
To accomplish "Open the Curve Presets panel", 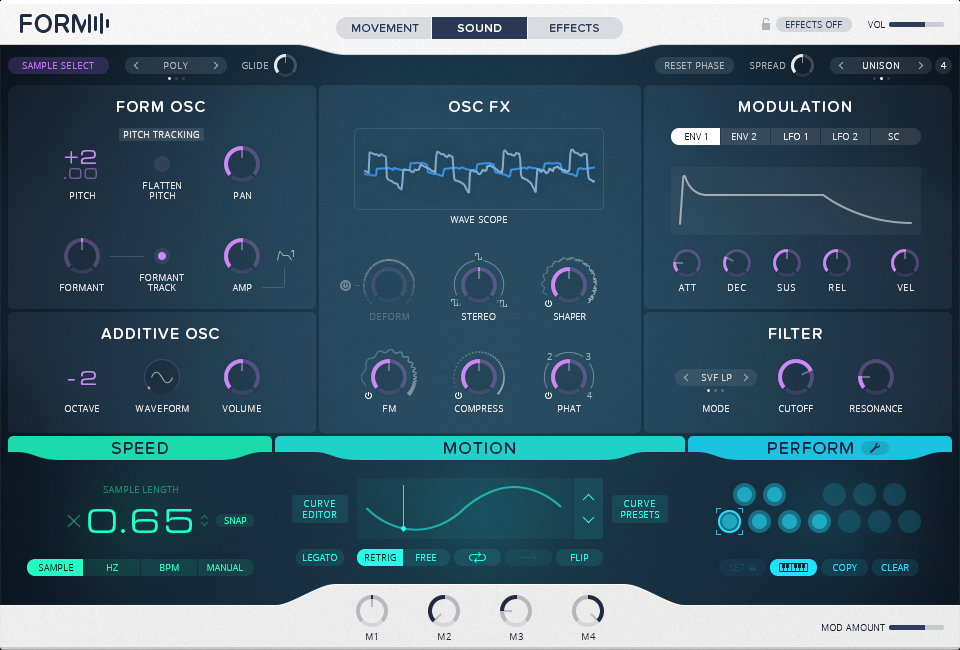I will coord(639,509).
